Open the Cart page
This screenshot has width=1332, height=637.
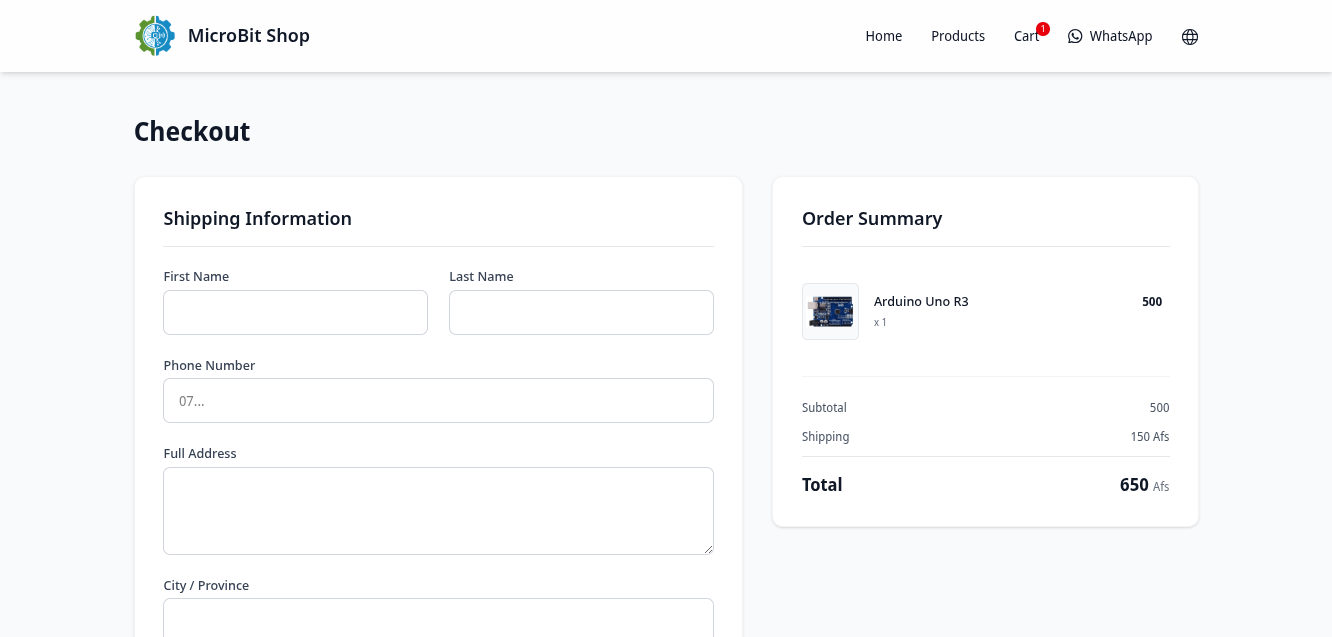(x=1027, y=36)
